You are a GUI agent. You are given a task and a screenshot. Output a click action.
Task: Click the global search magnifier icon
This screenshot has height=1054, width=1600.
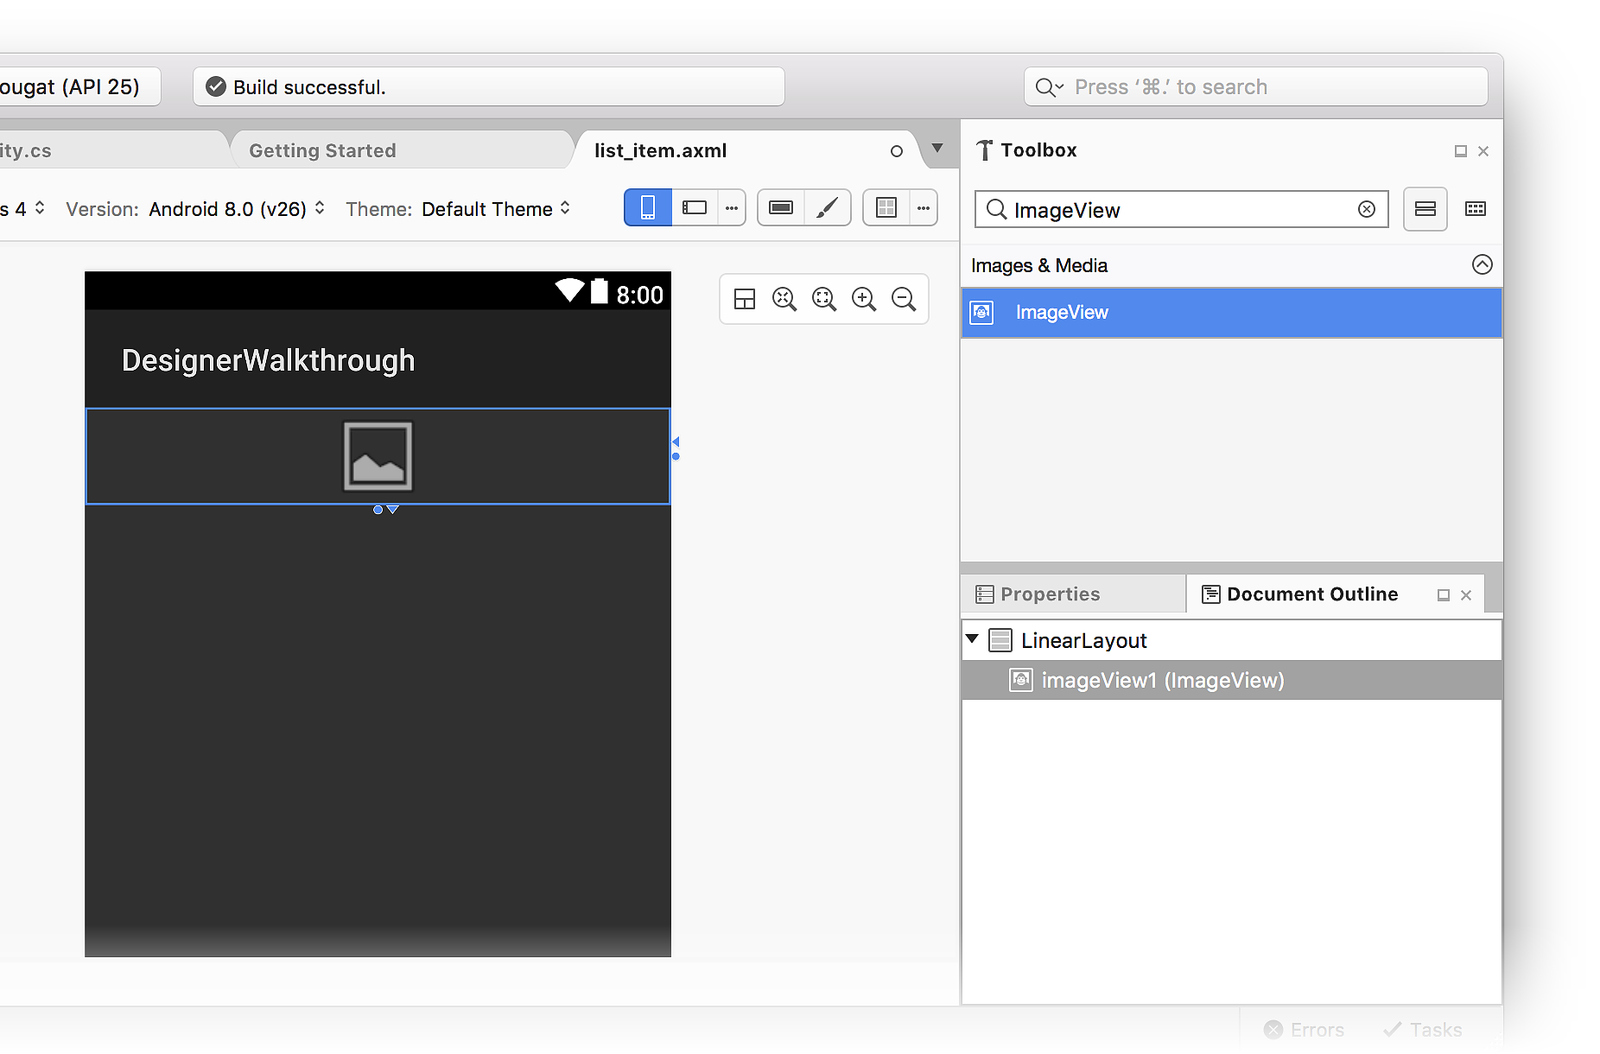(x=1048, y=87)
